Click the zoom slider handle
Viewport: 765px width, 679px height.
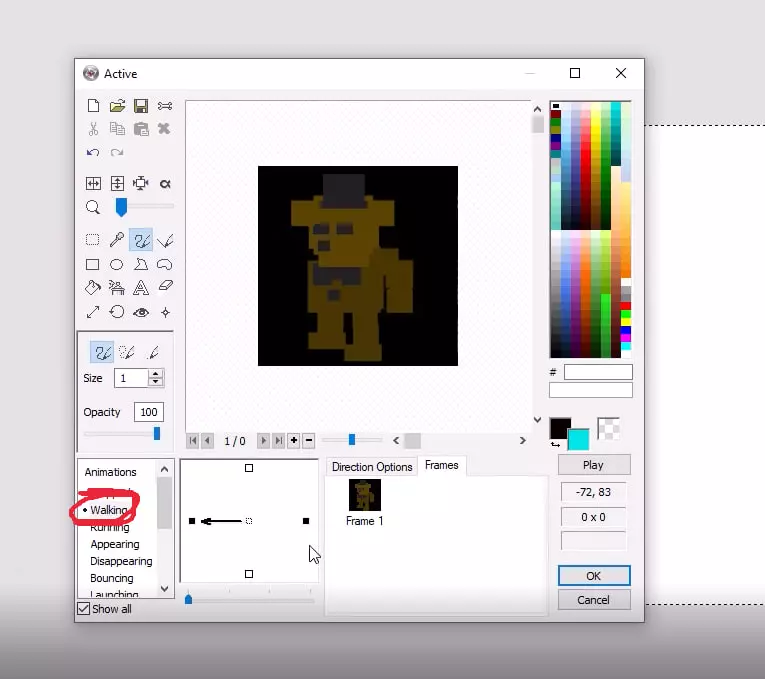(x=121, y=207)
